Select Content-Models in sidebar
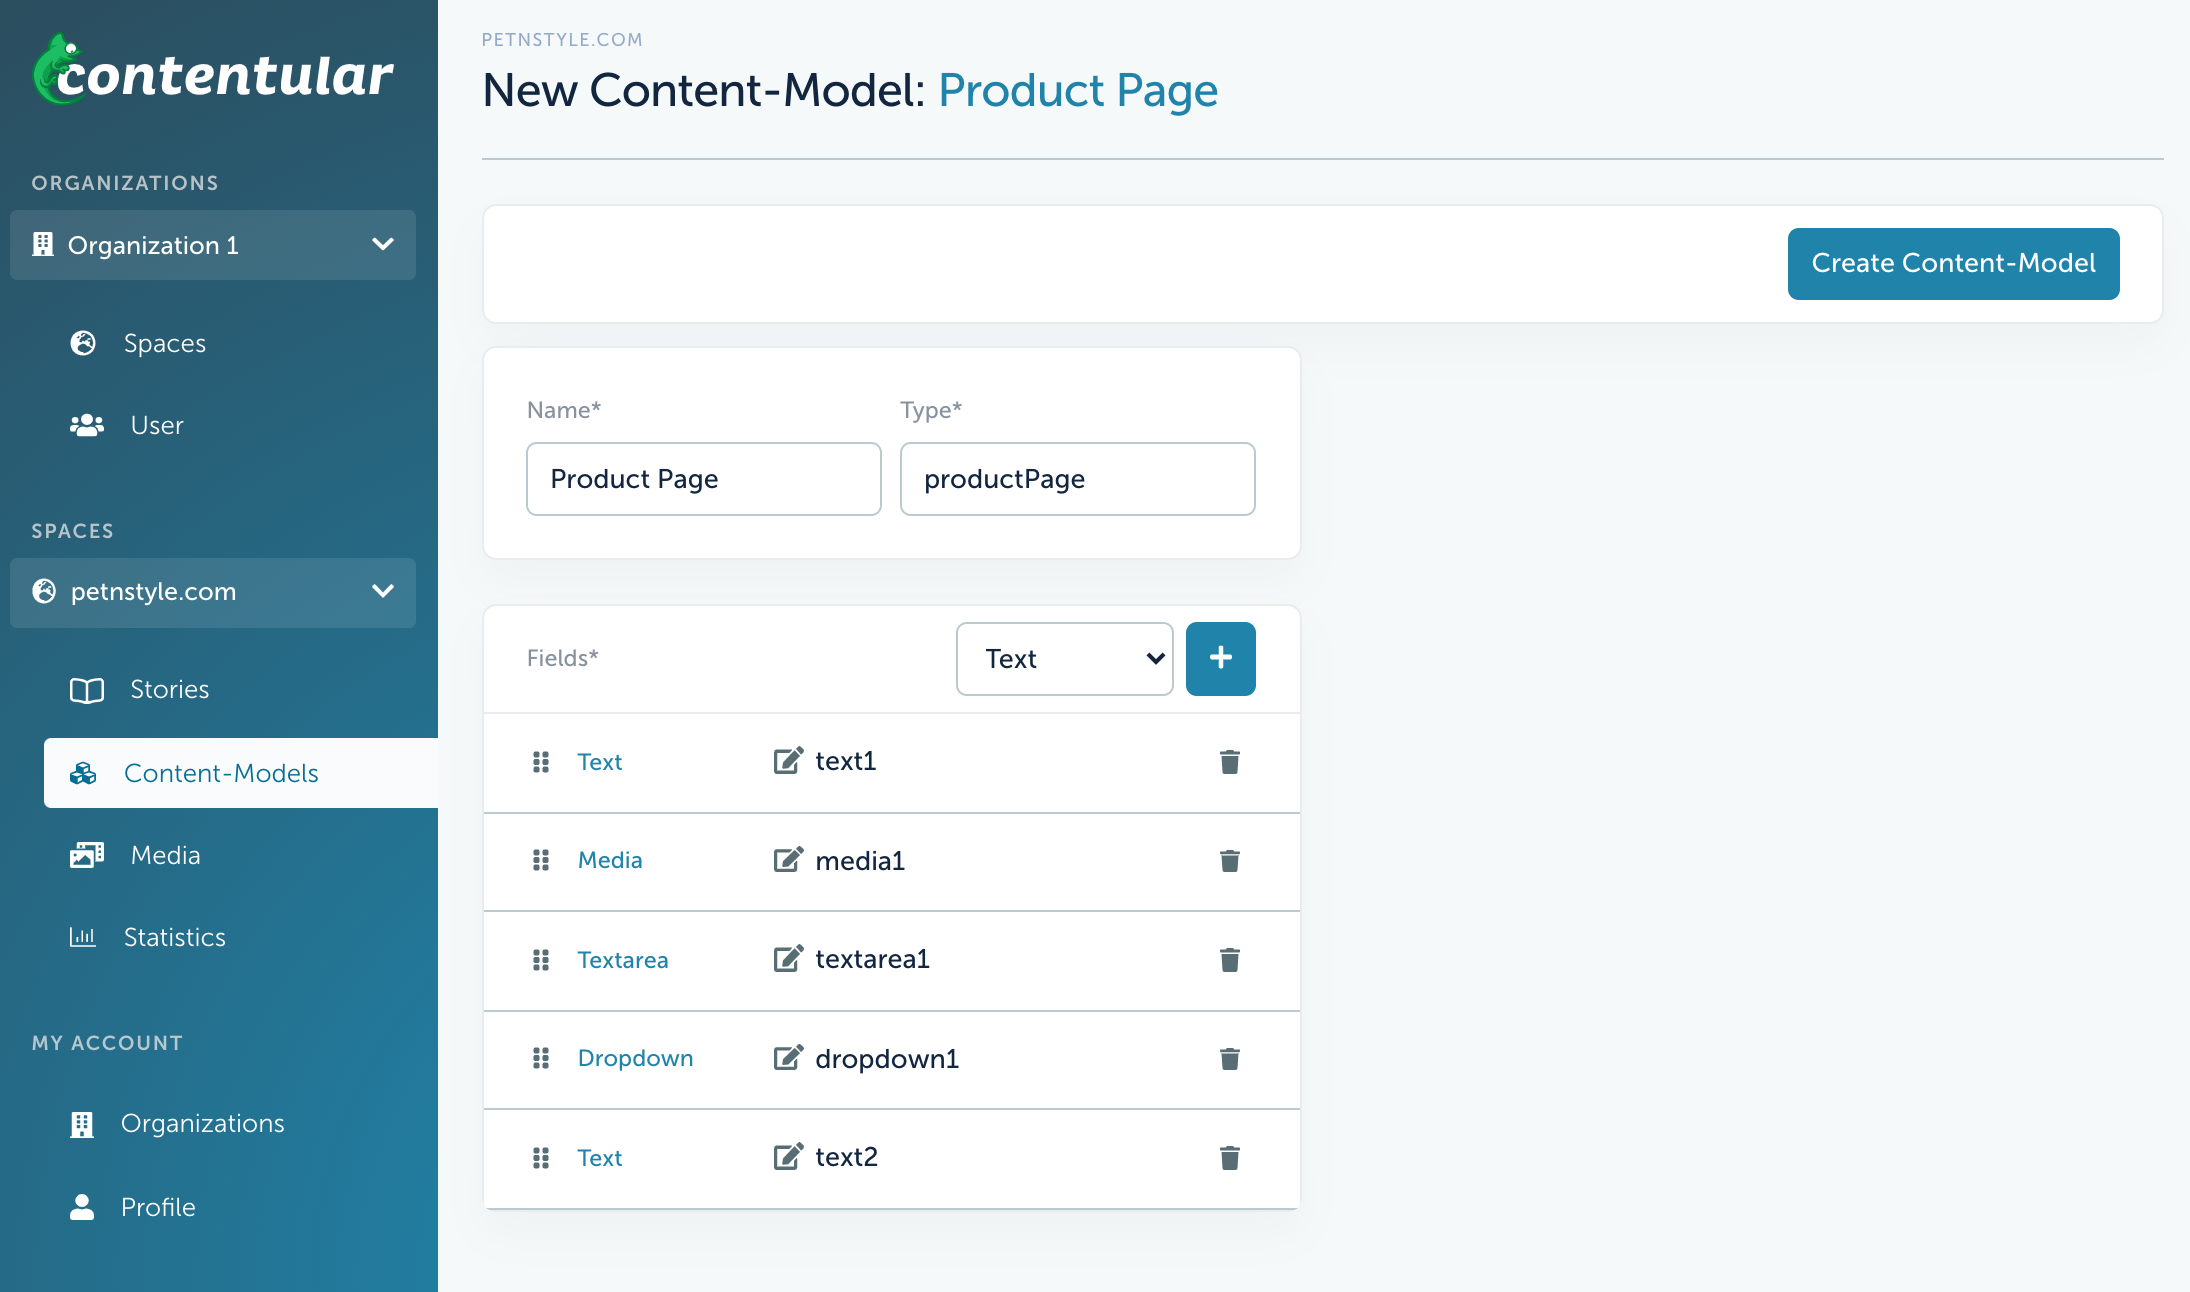 [241, 773]
